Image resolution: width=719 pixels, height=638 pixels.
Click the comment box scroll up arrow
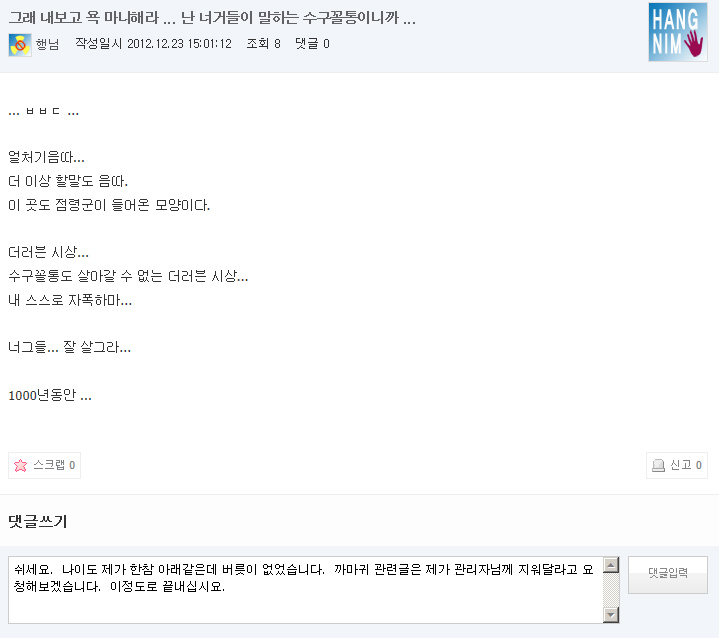pyautogui.click(x=611, y=565)
